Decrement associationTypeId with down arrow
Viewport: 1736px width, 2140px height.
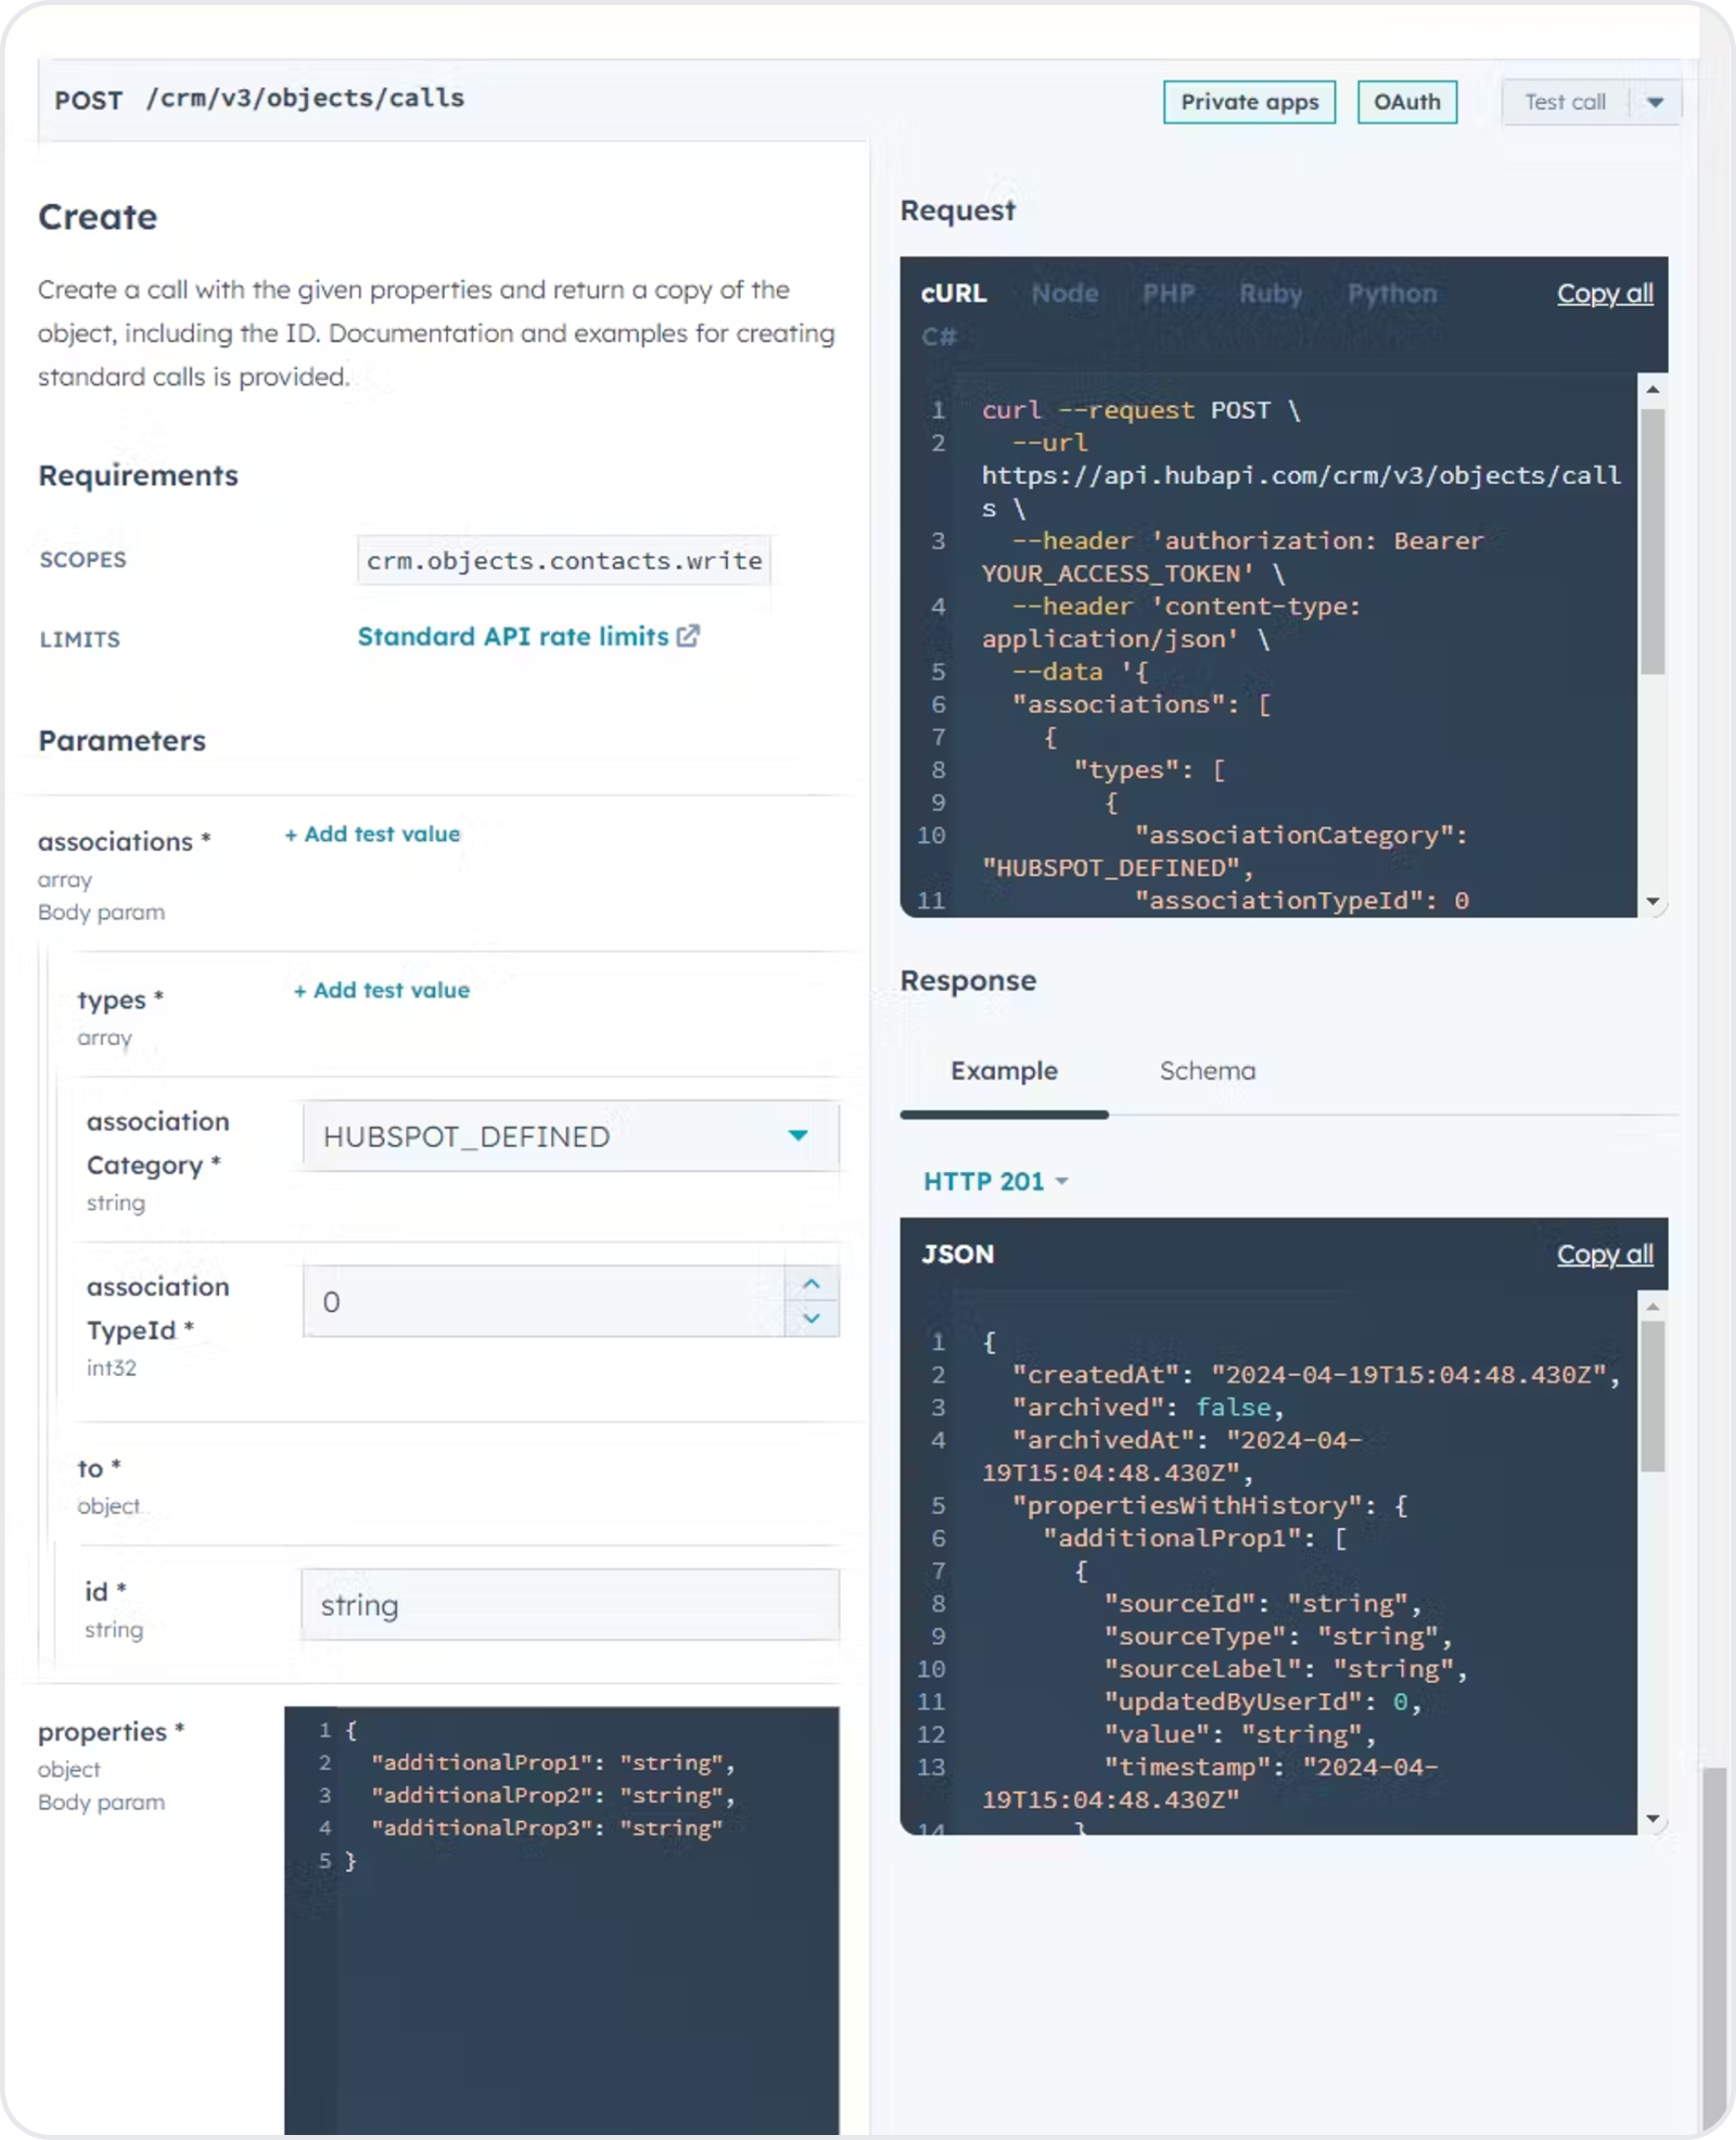pos(811,1319)
